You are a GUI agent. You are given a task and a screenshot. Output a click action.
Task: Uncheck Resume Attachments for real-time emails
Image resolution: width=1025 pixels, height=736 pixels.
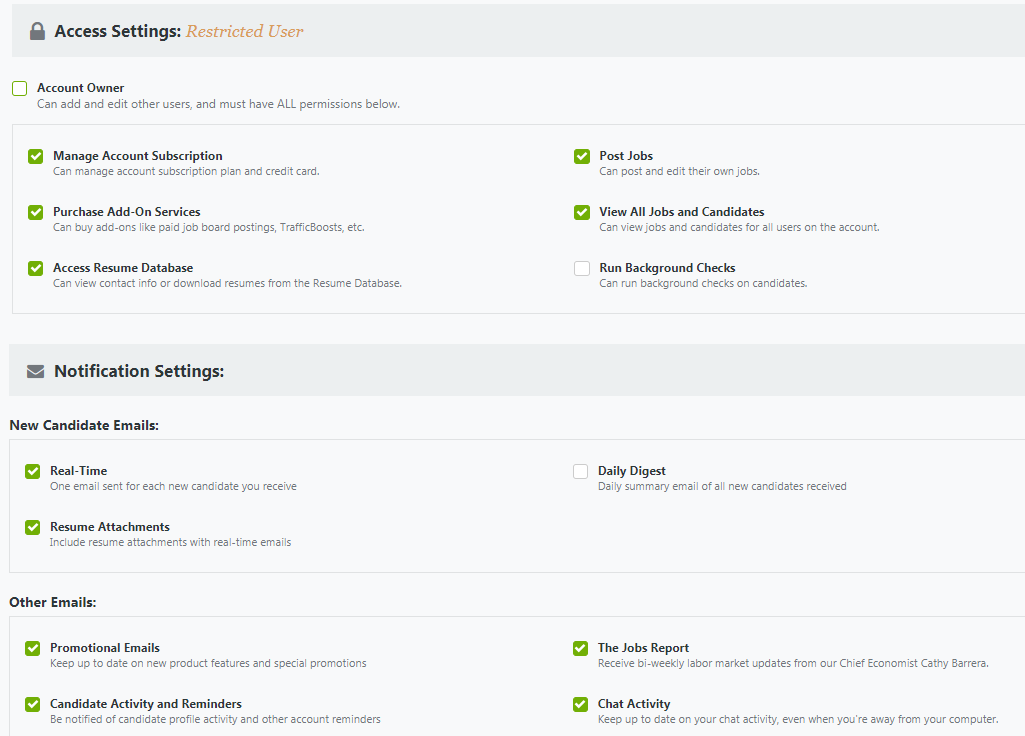point(35,527)
